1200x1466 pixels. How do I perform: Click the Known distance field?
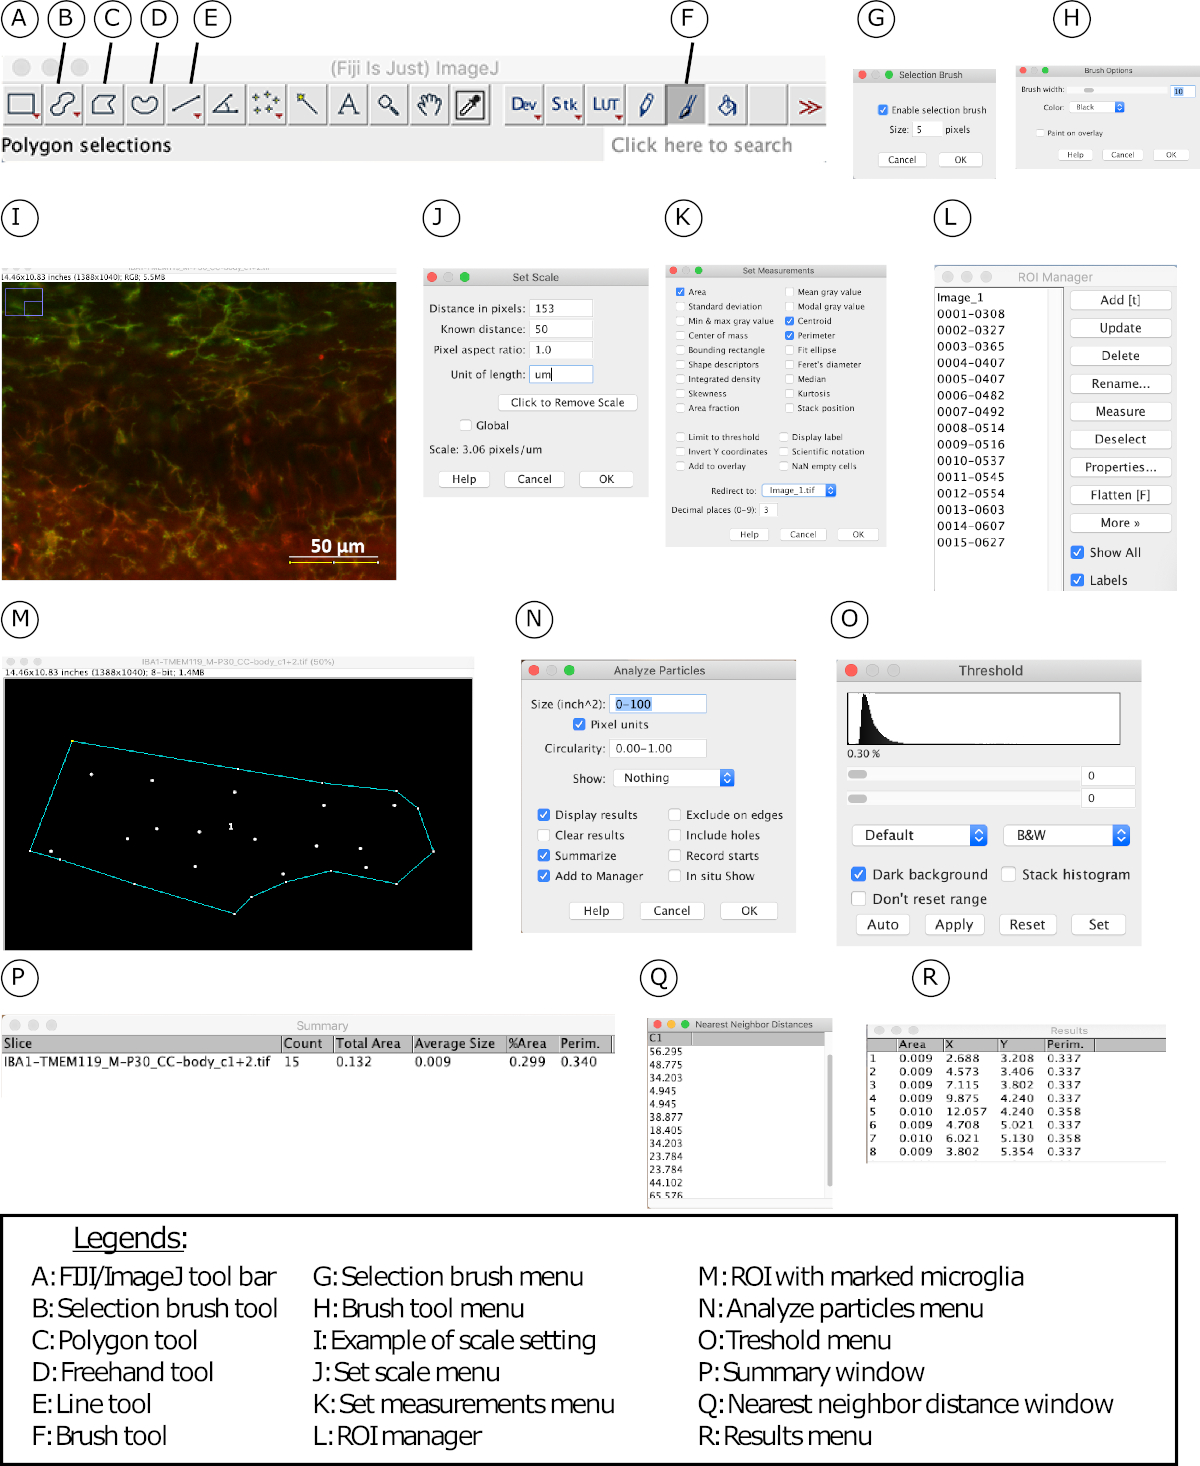pyautogui.click(x=561, y=329)
